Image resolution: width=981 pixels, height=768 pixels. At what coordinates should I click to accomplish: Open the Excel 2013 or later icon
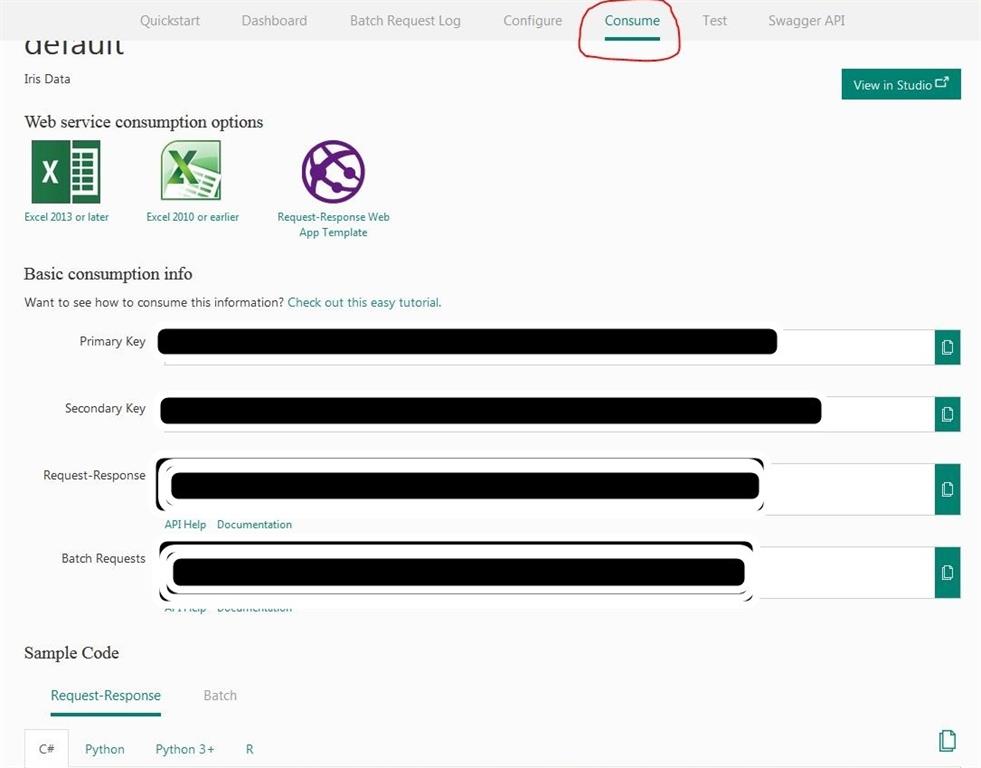66,171
